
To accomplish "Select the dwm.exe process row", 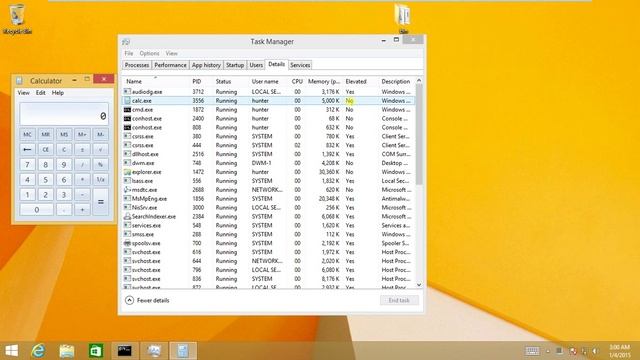I will [x=269, y=163].
